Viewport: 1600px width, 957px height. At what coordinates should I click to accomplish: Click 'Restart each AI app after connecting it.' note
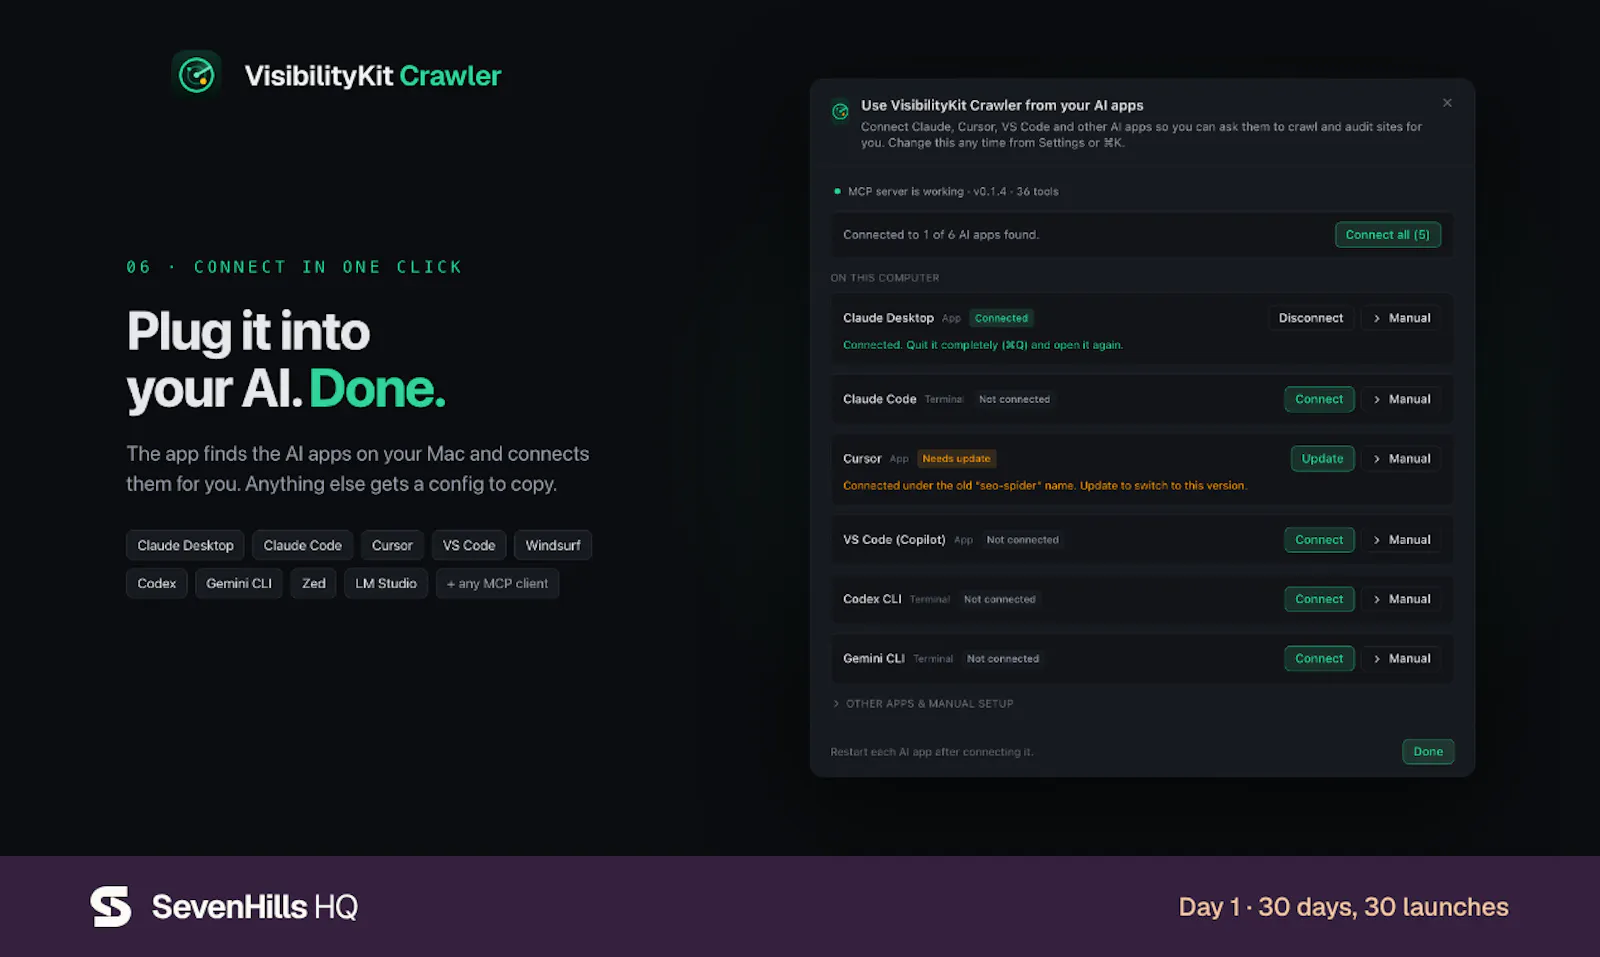932,752
